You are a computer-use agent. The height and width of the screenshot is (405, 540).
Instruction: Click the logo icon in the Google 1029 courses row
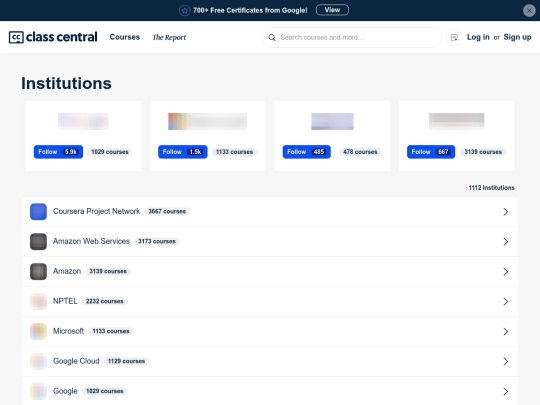pos(38,391)
